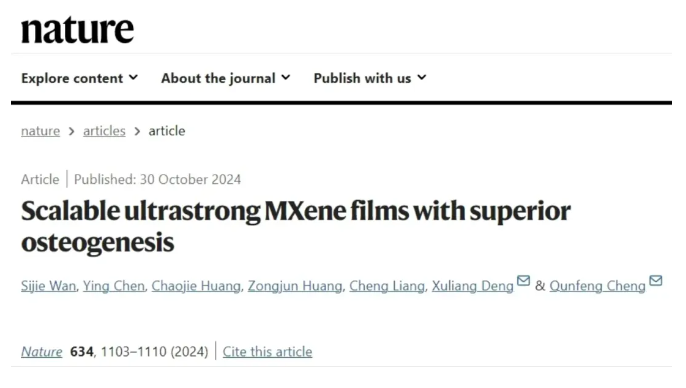Expand the About the journal chevron
This screenshot has width=686, height=388.
tap(286, 78)
